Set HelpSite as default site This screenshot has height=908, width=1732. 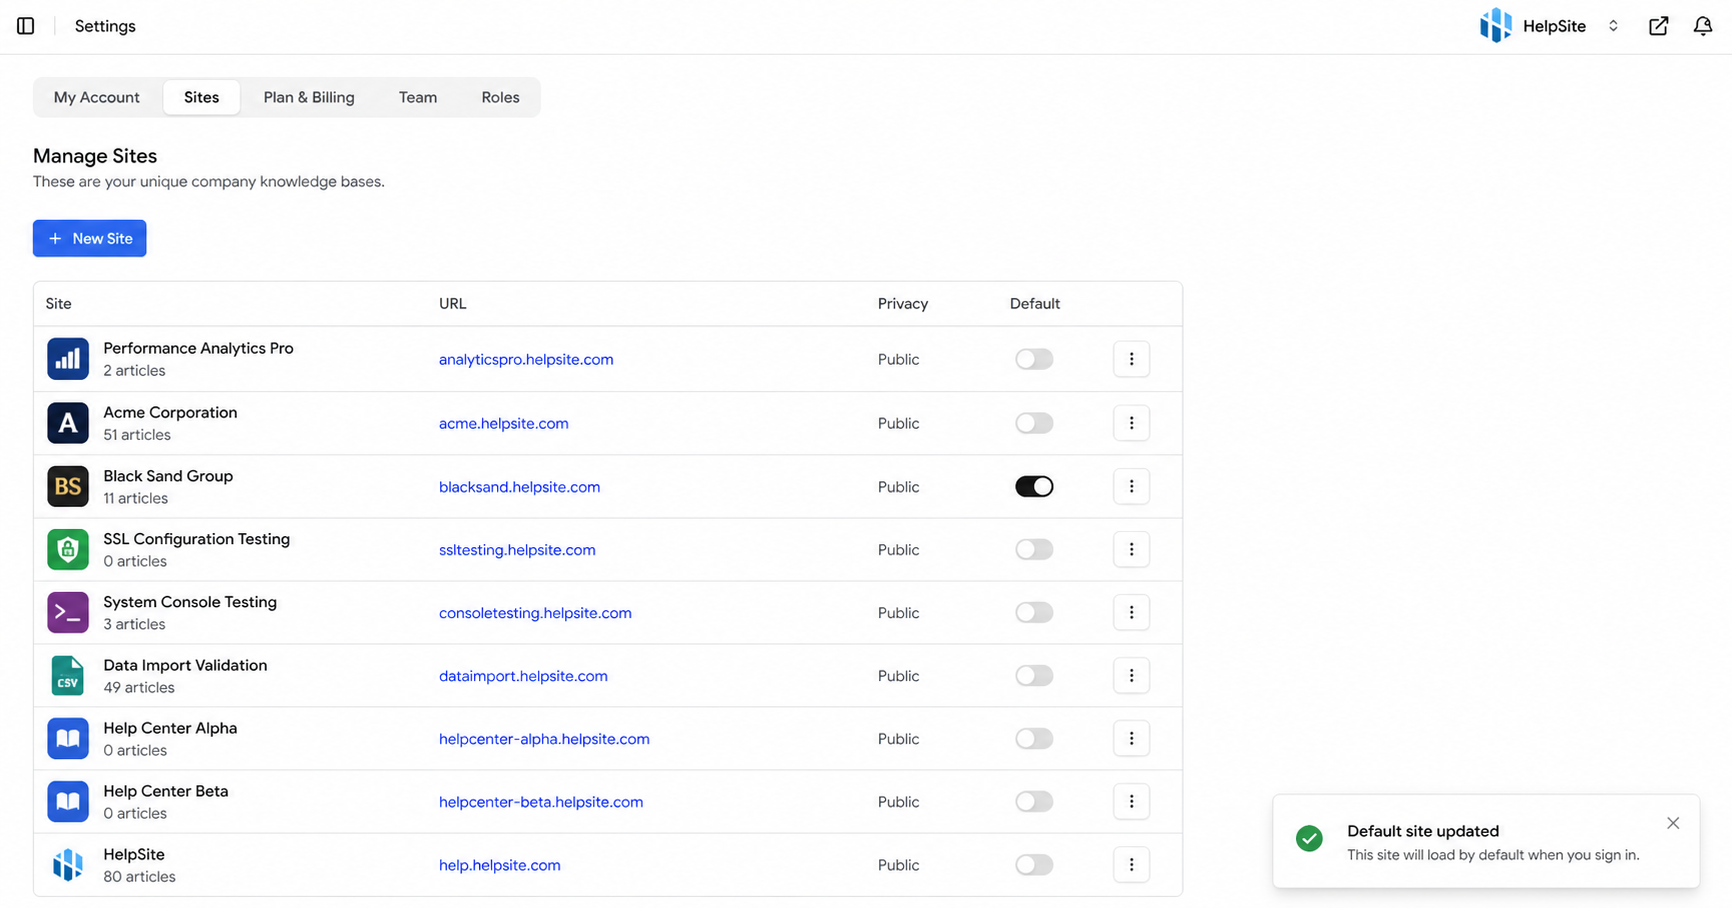pyautogui.click(x=1034, y=865)
